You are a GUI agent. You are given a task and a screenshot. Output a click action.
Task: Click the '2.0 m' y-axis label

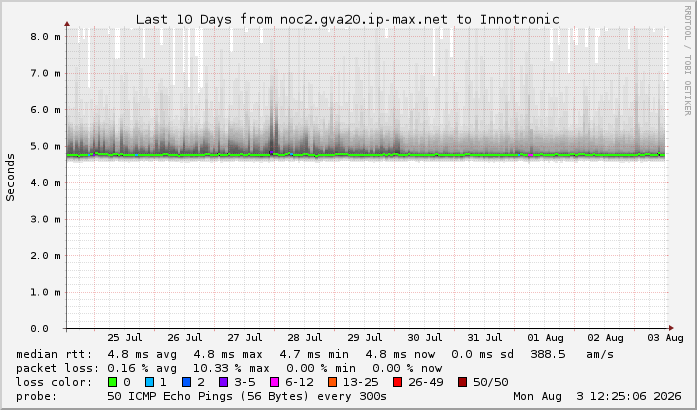tap(45, 256)
